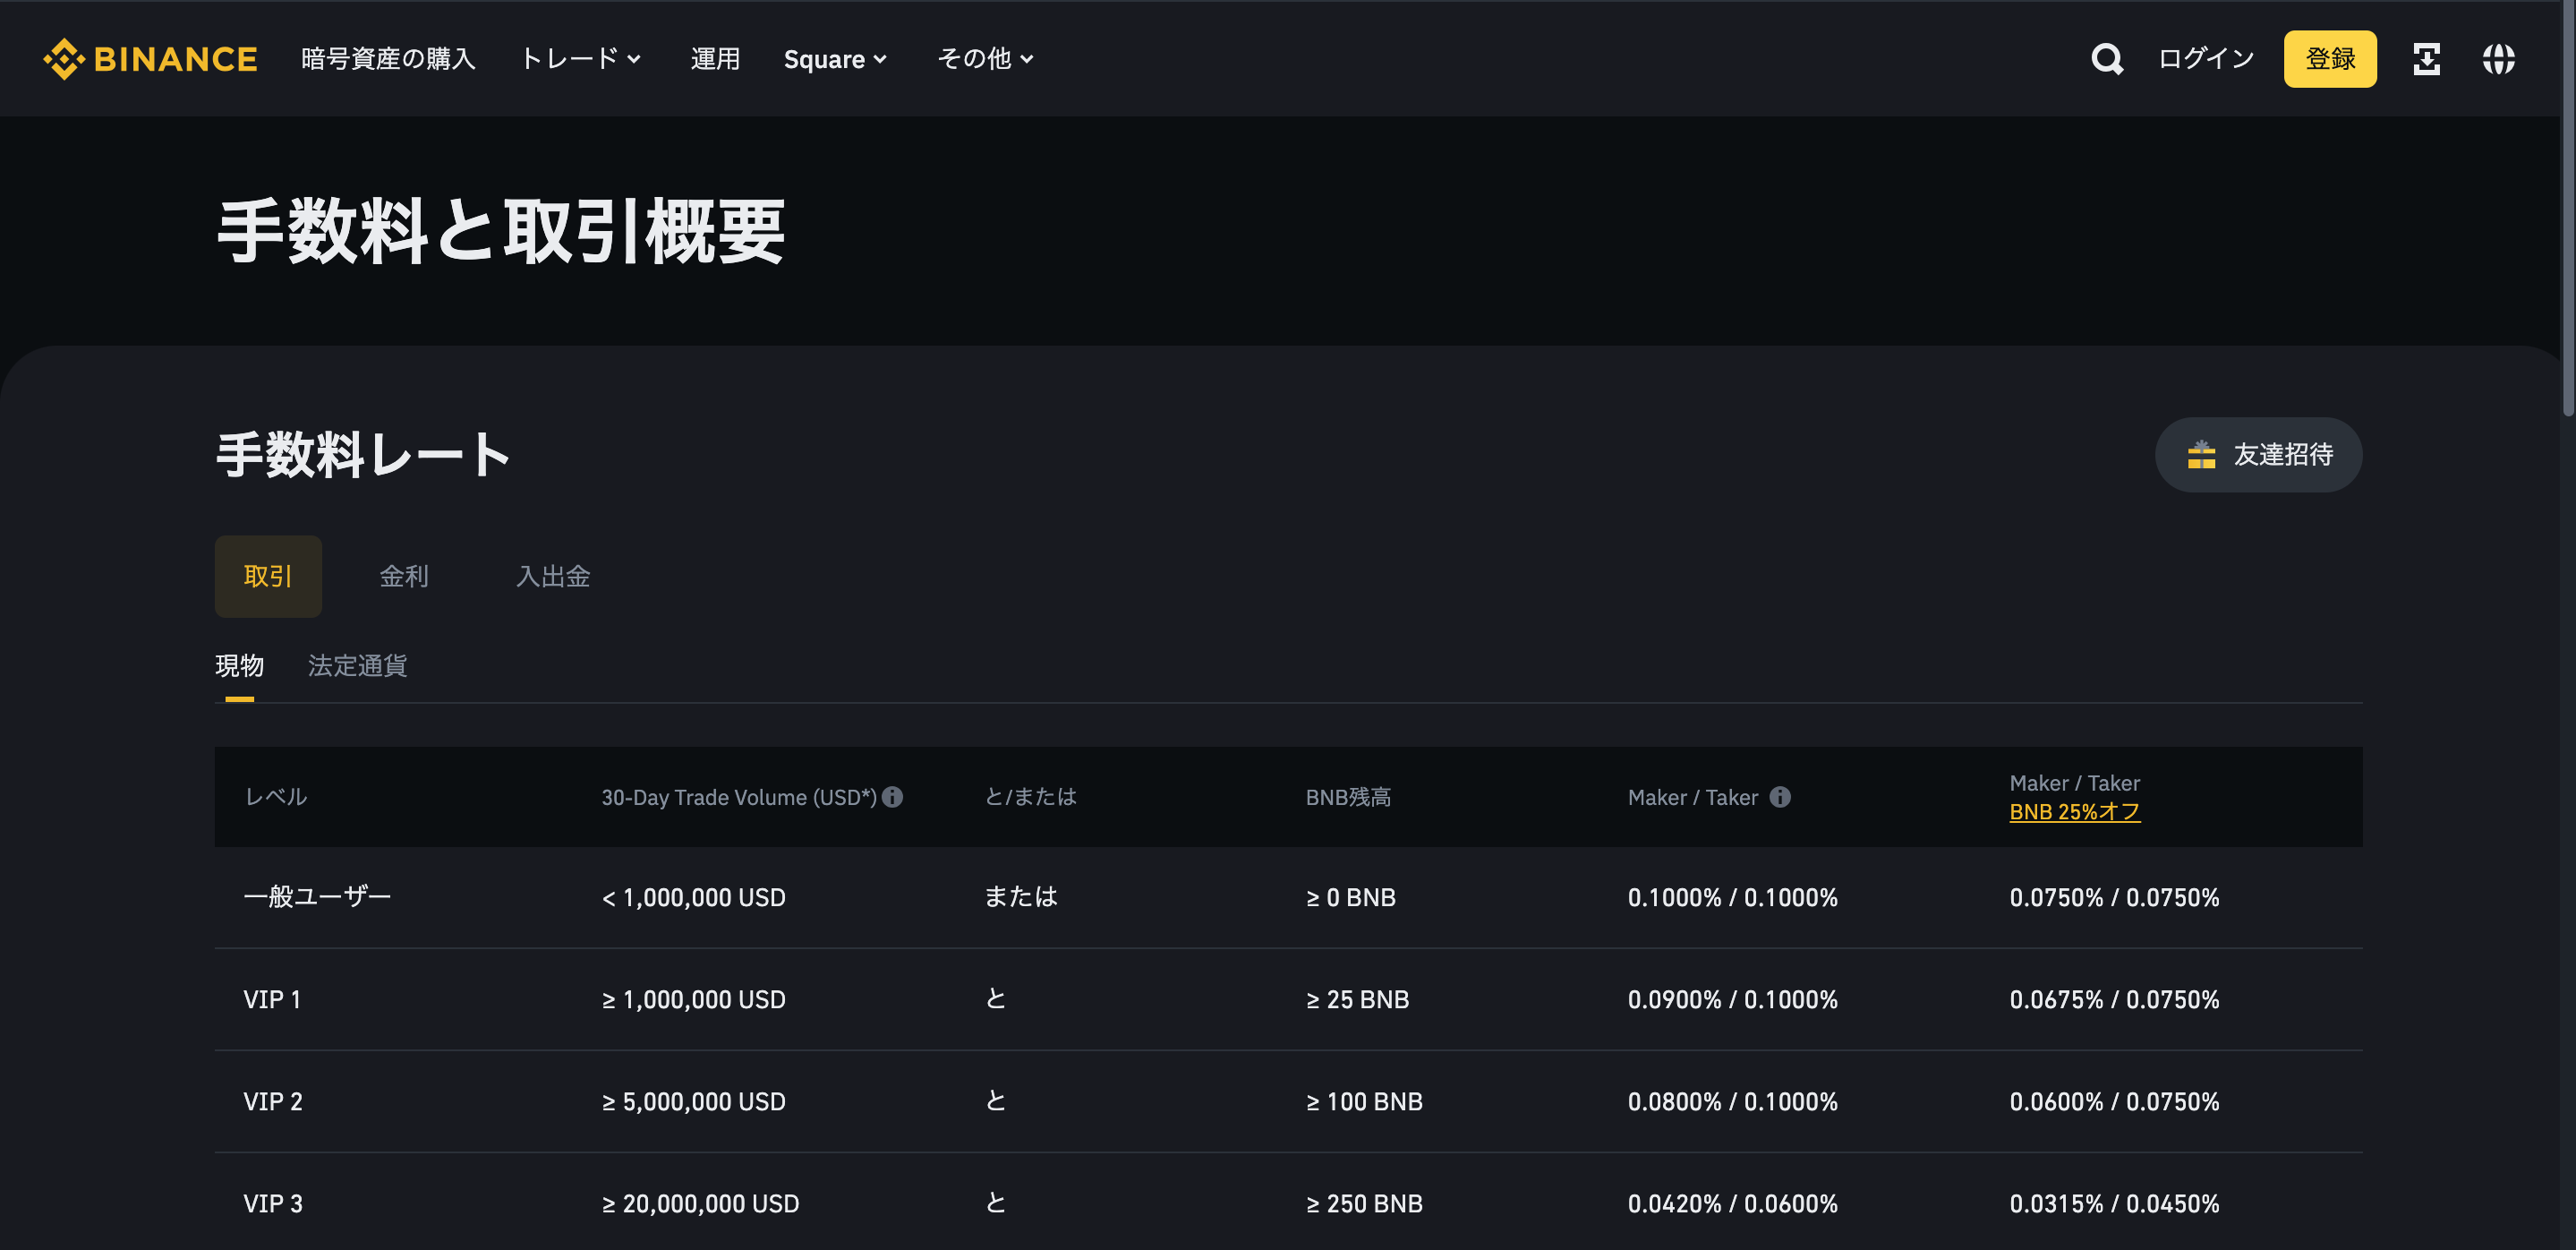Click the gift icon in 友達招待
Screen dimensions: 2576x1250
(x=2201, y=455)
